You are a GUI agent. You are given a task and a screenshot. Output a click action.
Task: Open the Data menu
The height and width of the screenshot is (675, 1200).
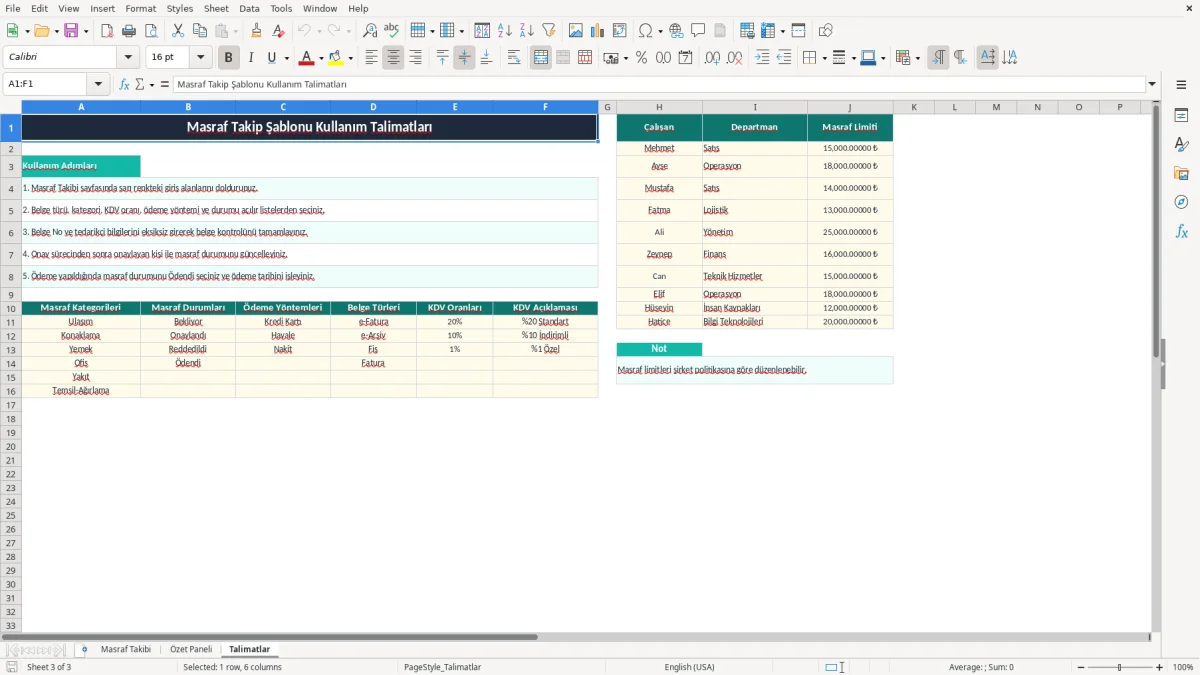(x=249, y=8)
